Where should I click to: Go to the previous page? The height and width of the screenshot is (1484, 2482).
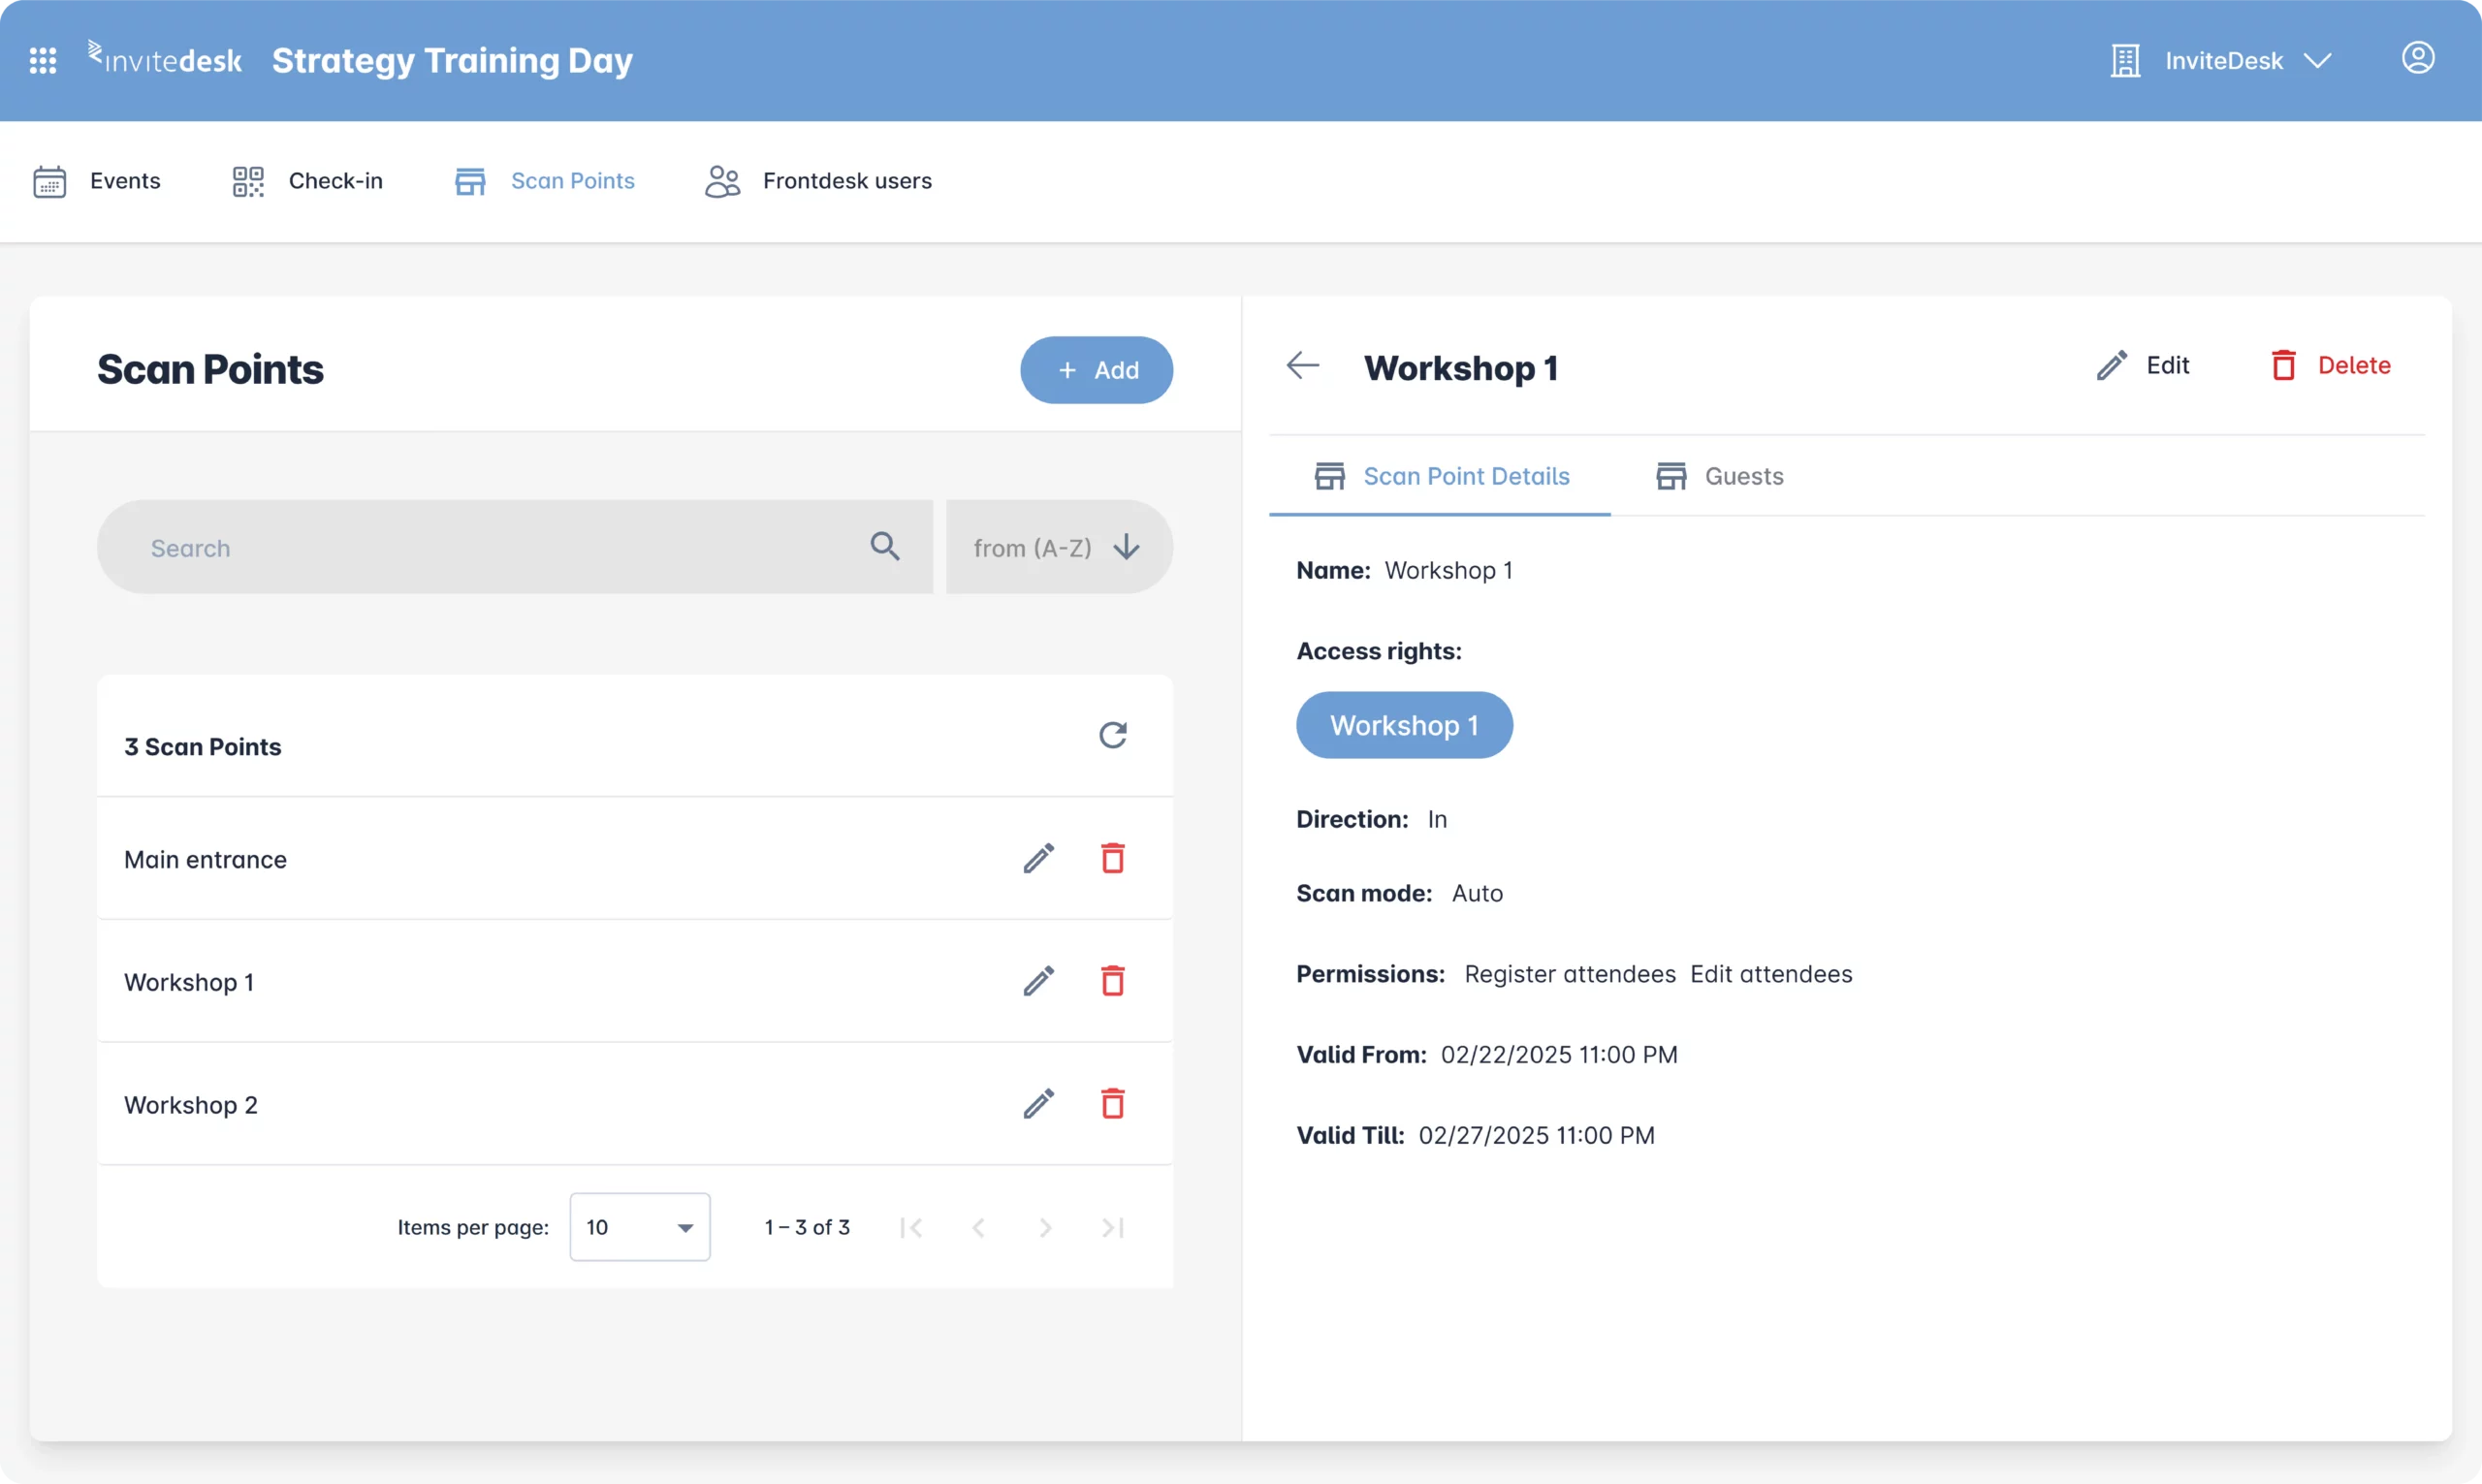coord(978,1227)
